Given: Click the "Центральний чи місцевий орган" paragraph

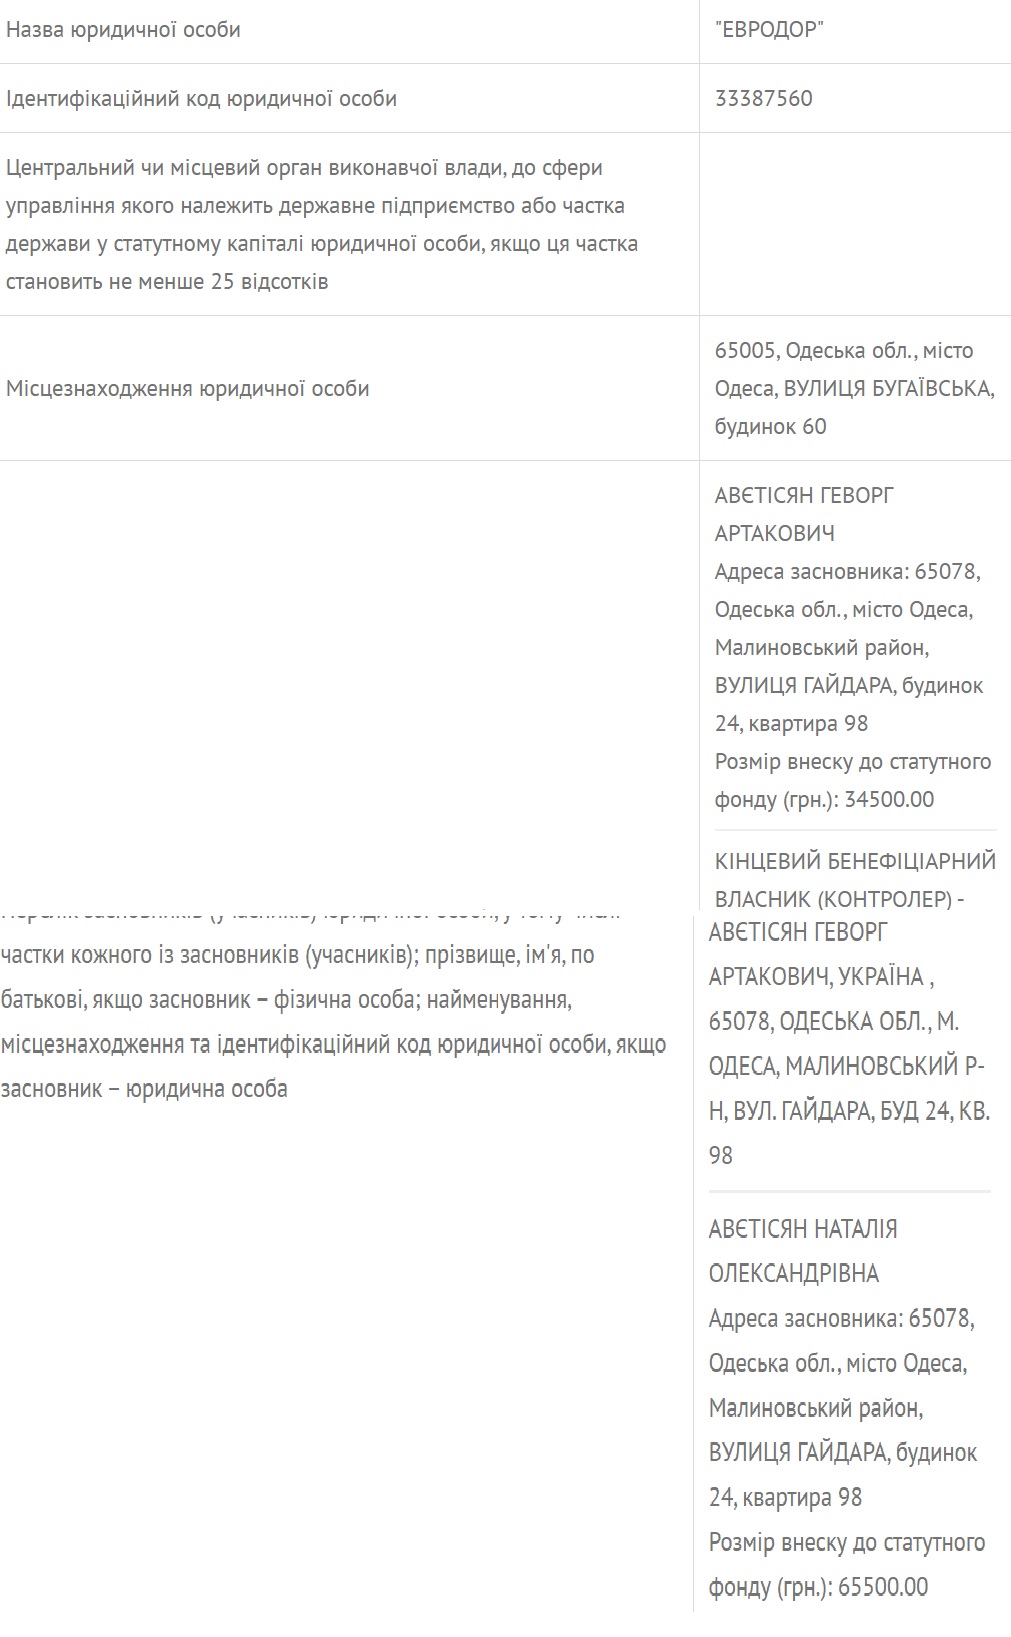Looking at the screenshot, I should pyautogui.click(x=321, y=224).
